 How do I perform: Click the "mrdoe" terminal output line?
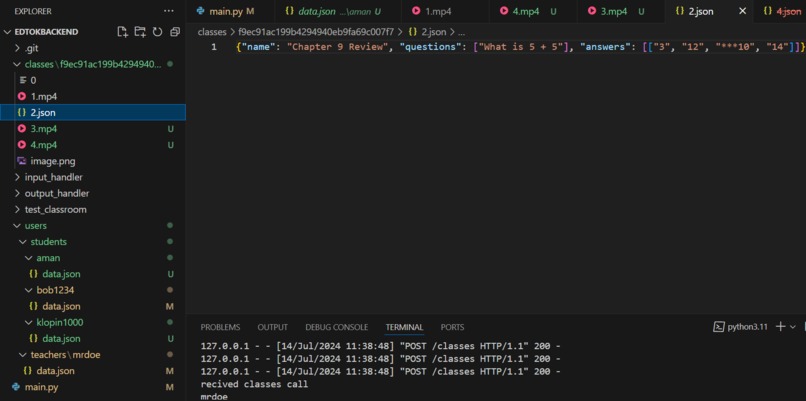coord(214,396)
